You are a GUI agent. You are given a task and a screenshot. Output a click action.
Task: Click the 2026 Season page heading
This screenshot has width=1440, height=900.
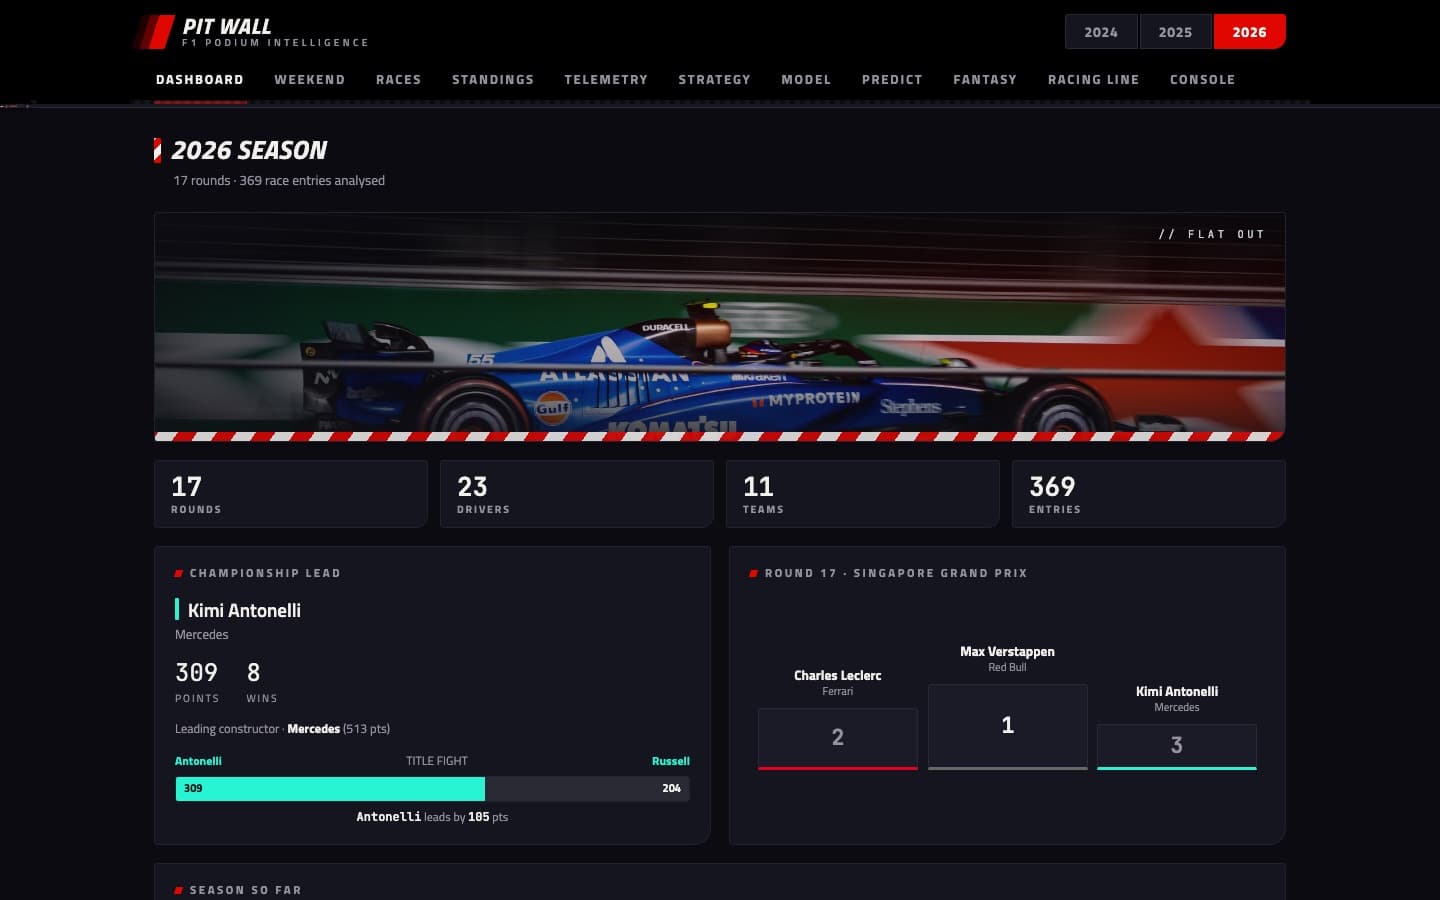(249, 151)
